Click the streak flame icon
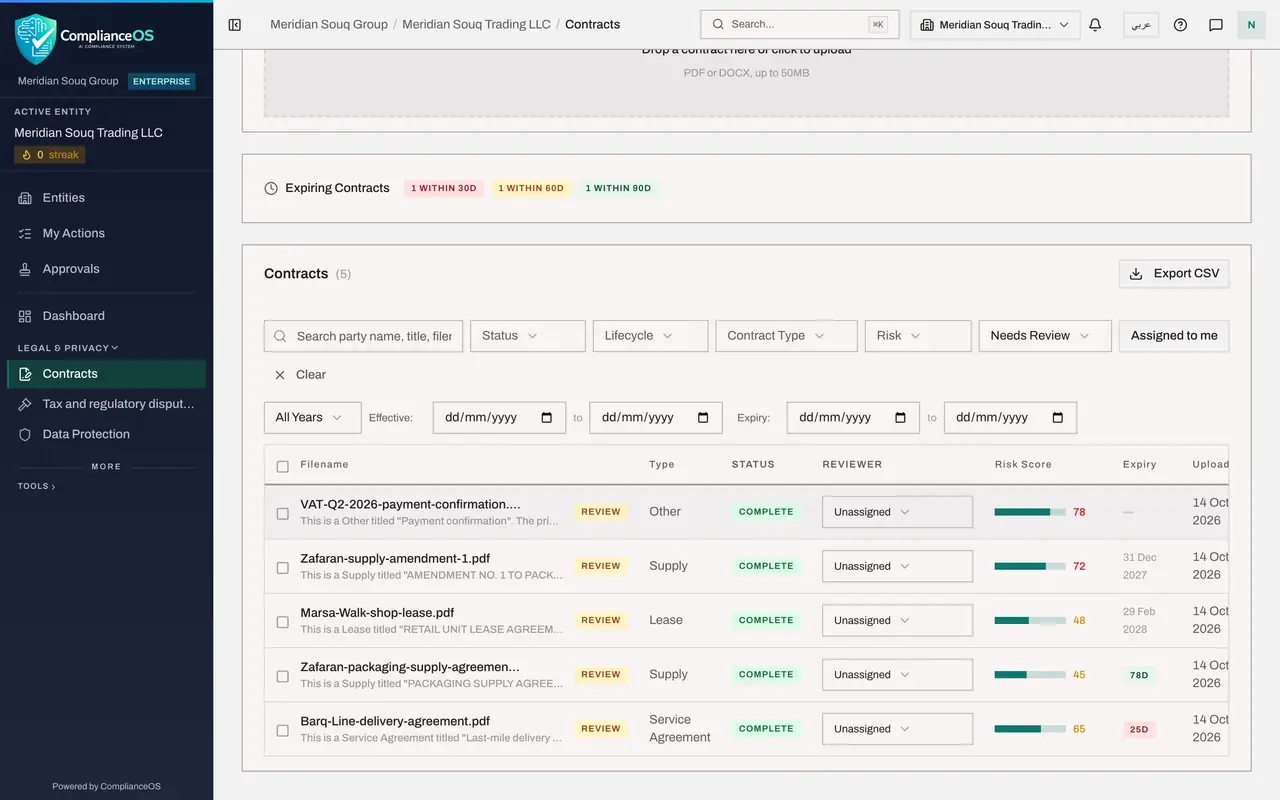The height and width of the screenshot is (800, 1280). pos(26,155)
